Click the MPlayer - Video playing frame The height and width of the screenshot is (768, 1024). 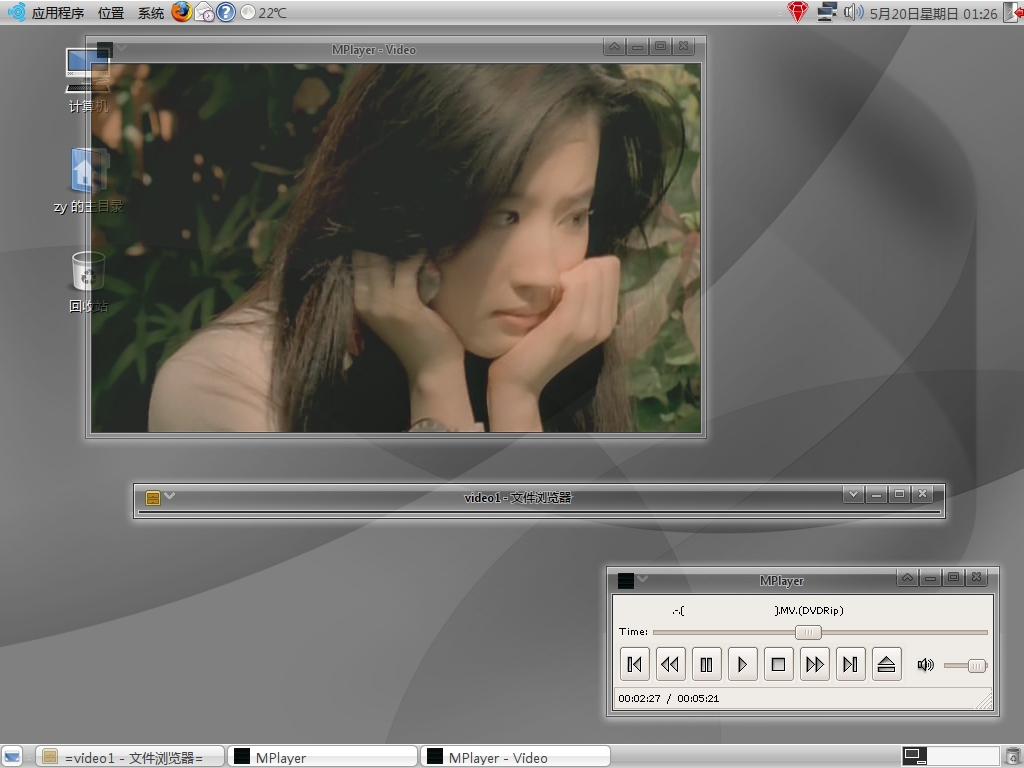pos(396,248)
